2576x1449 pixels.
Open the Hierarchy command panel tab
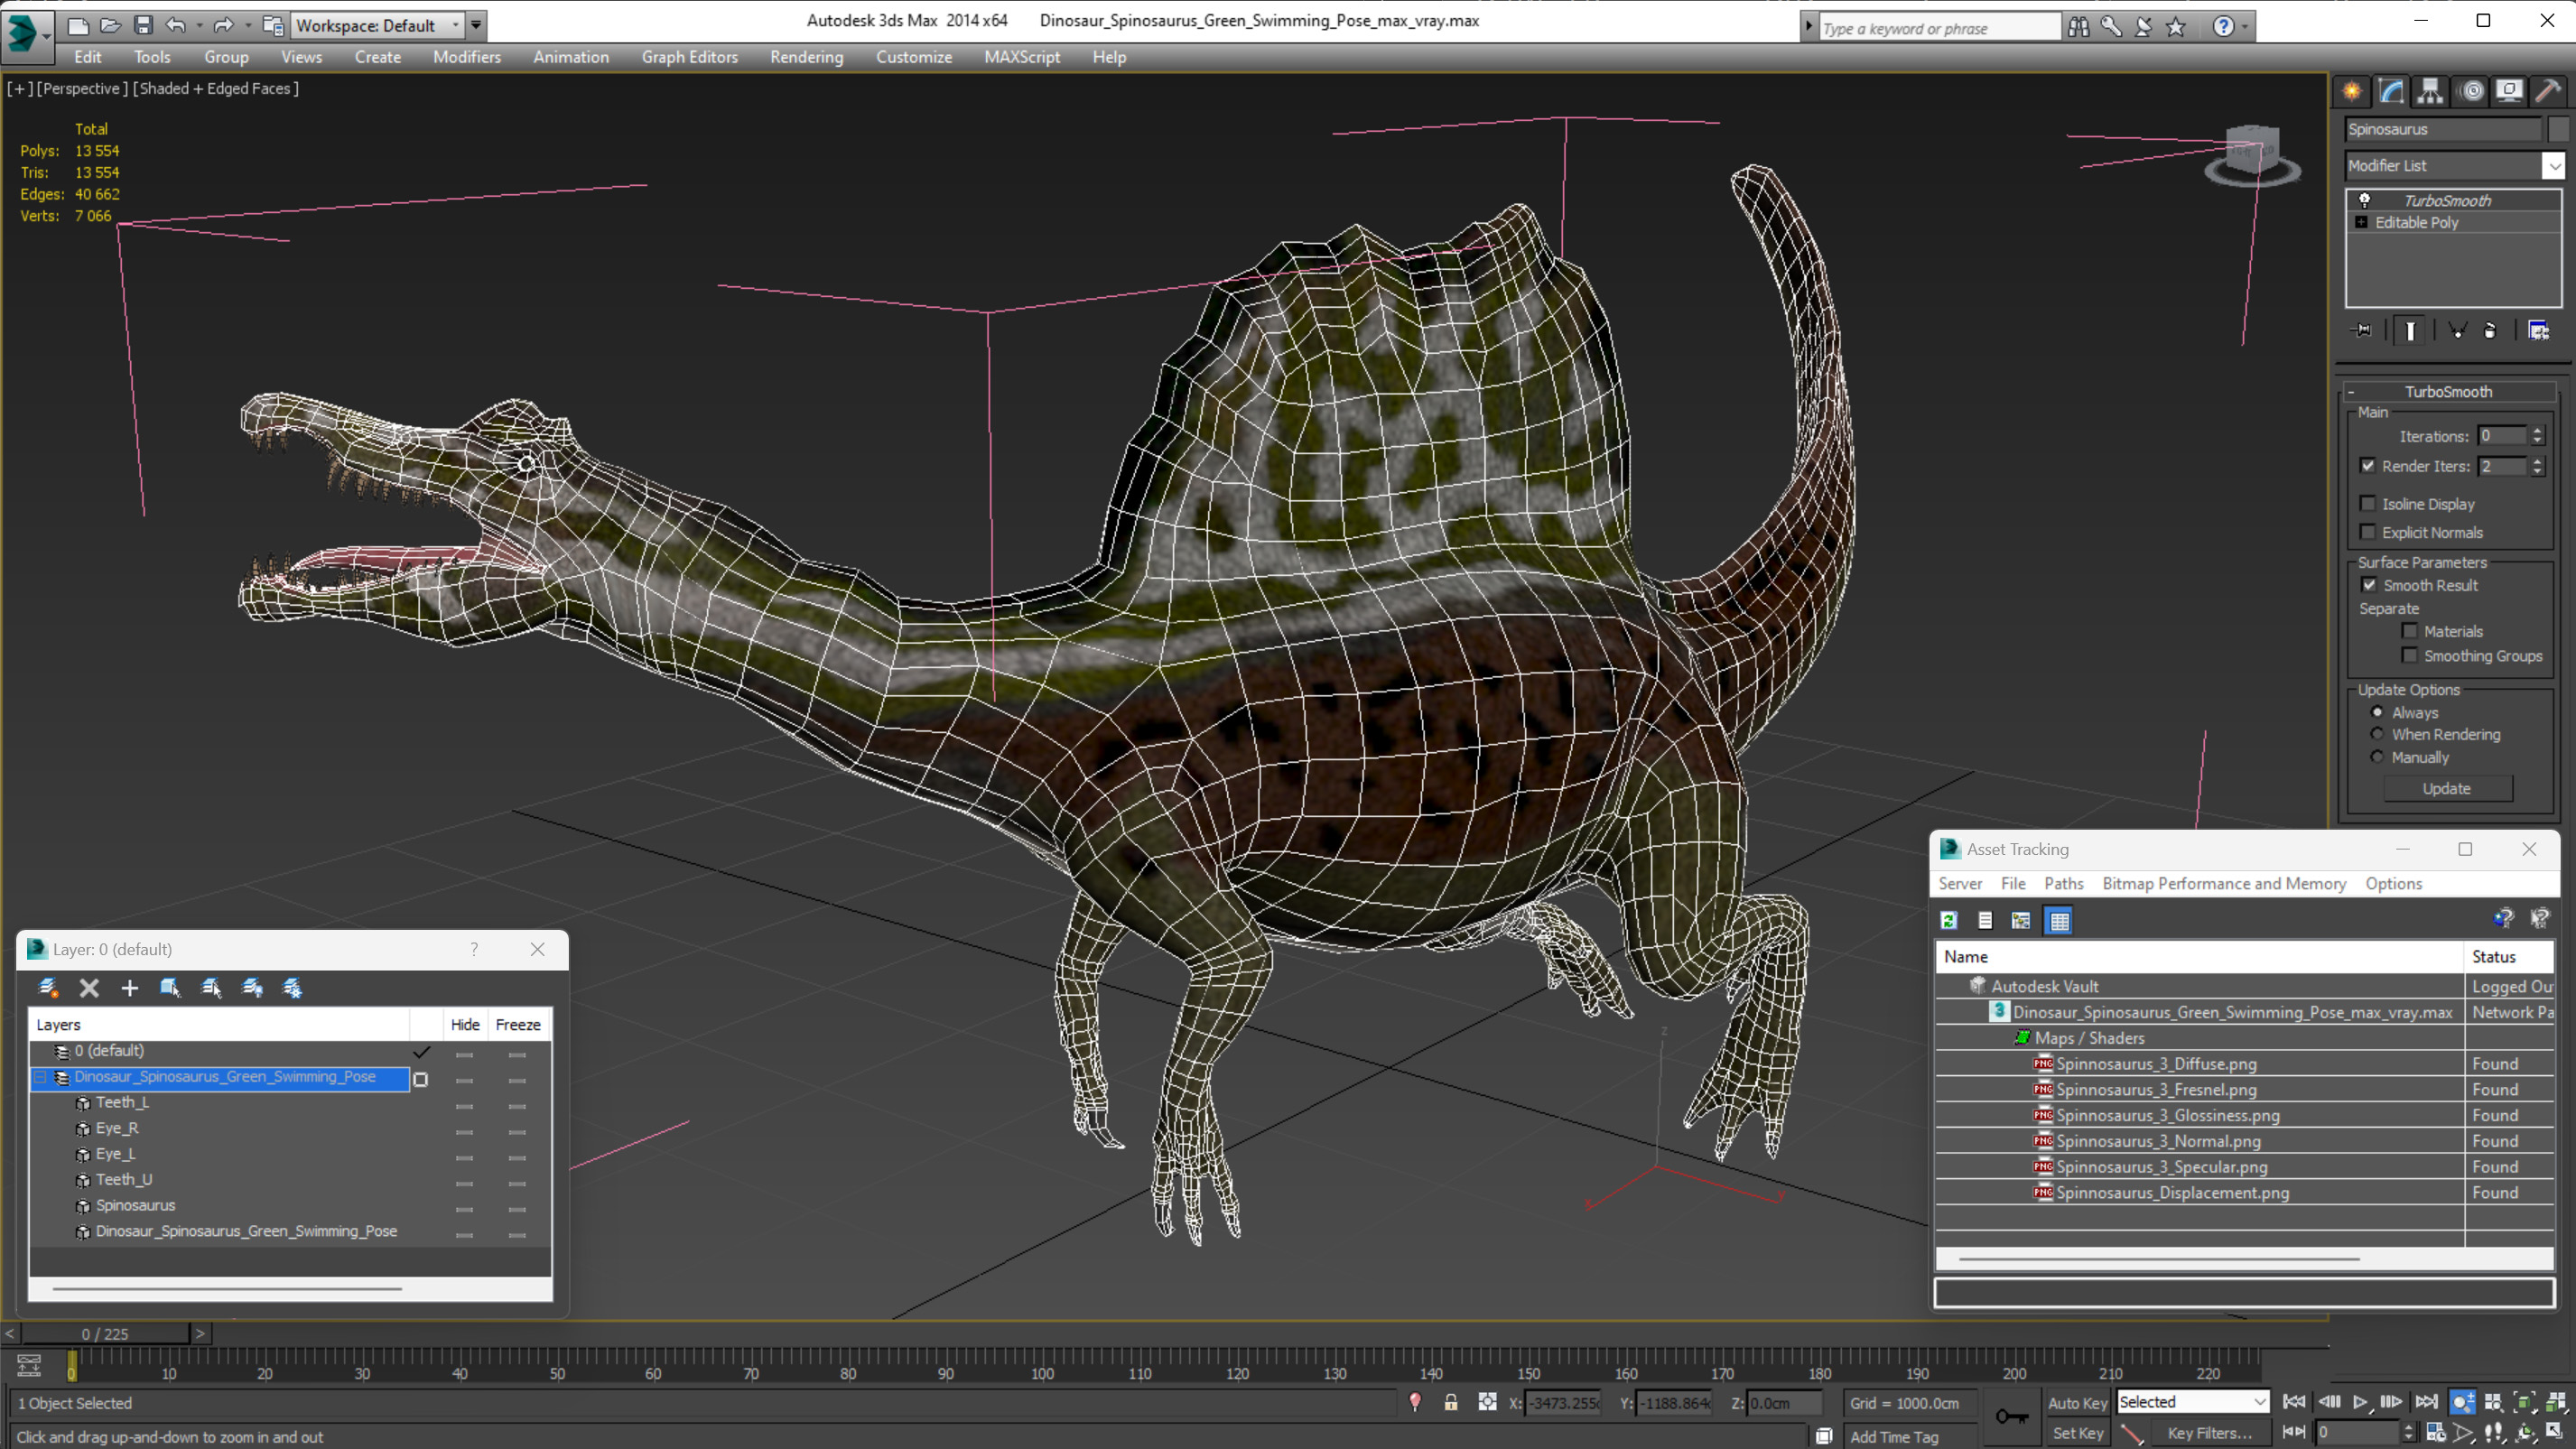(x=2430, y=91)
